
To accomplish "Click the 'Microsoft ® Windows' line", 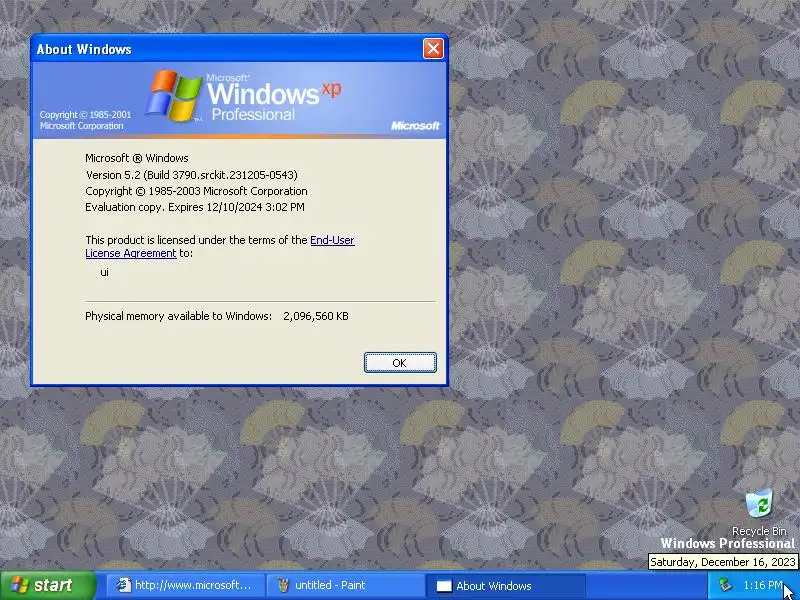I will pyautogui.click(x=137, y=158).
